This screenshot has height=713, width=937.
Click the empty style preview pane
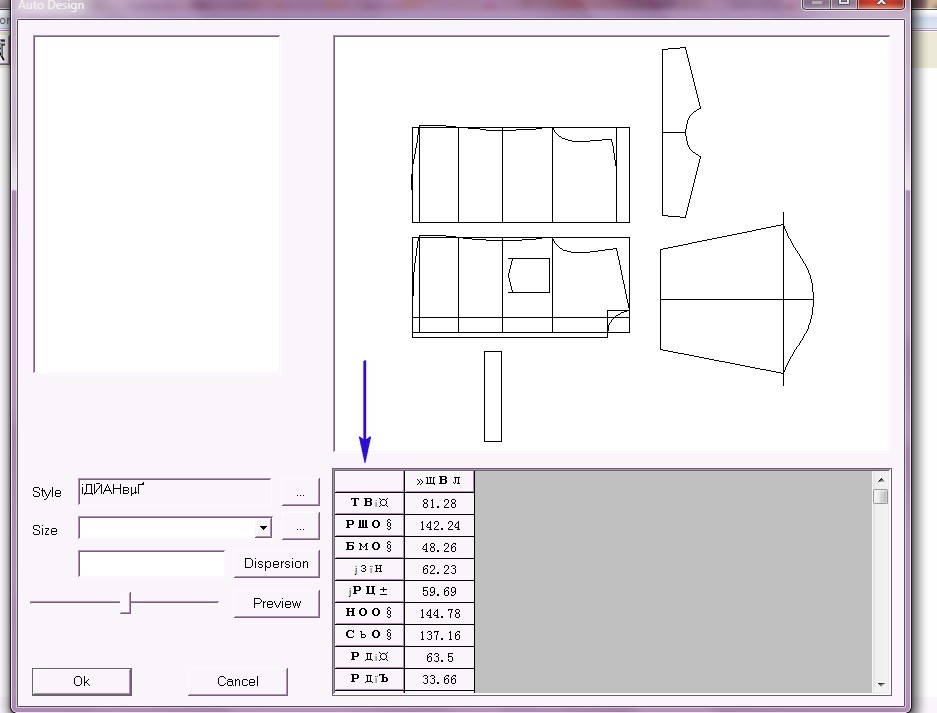(x=157, y=204)
